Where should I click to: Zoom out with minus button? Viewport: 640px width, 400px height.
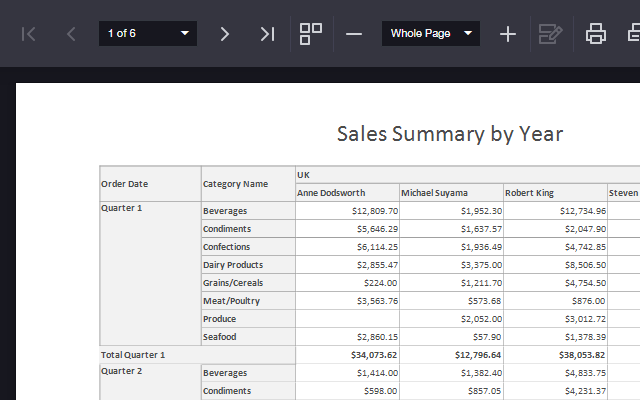coord(354,34)
